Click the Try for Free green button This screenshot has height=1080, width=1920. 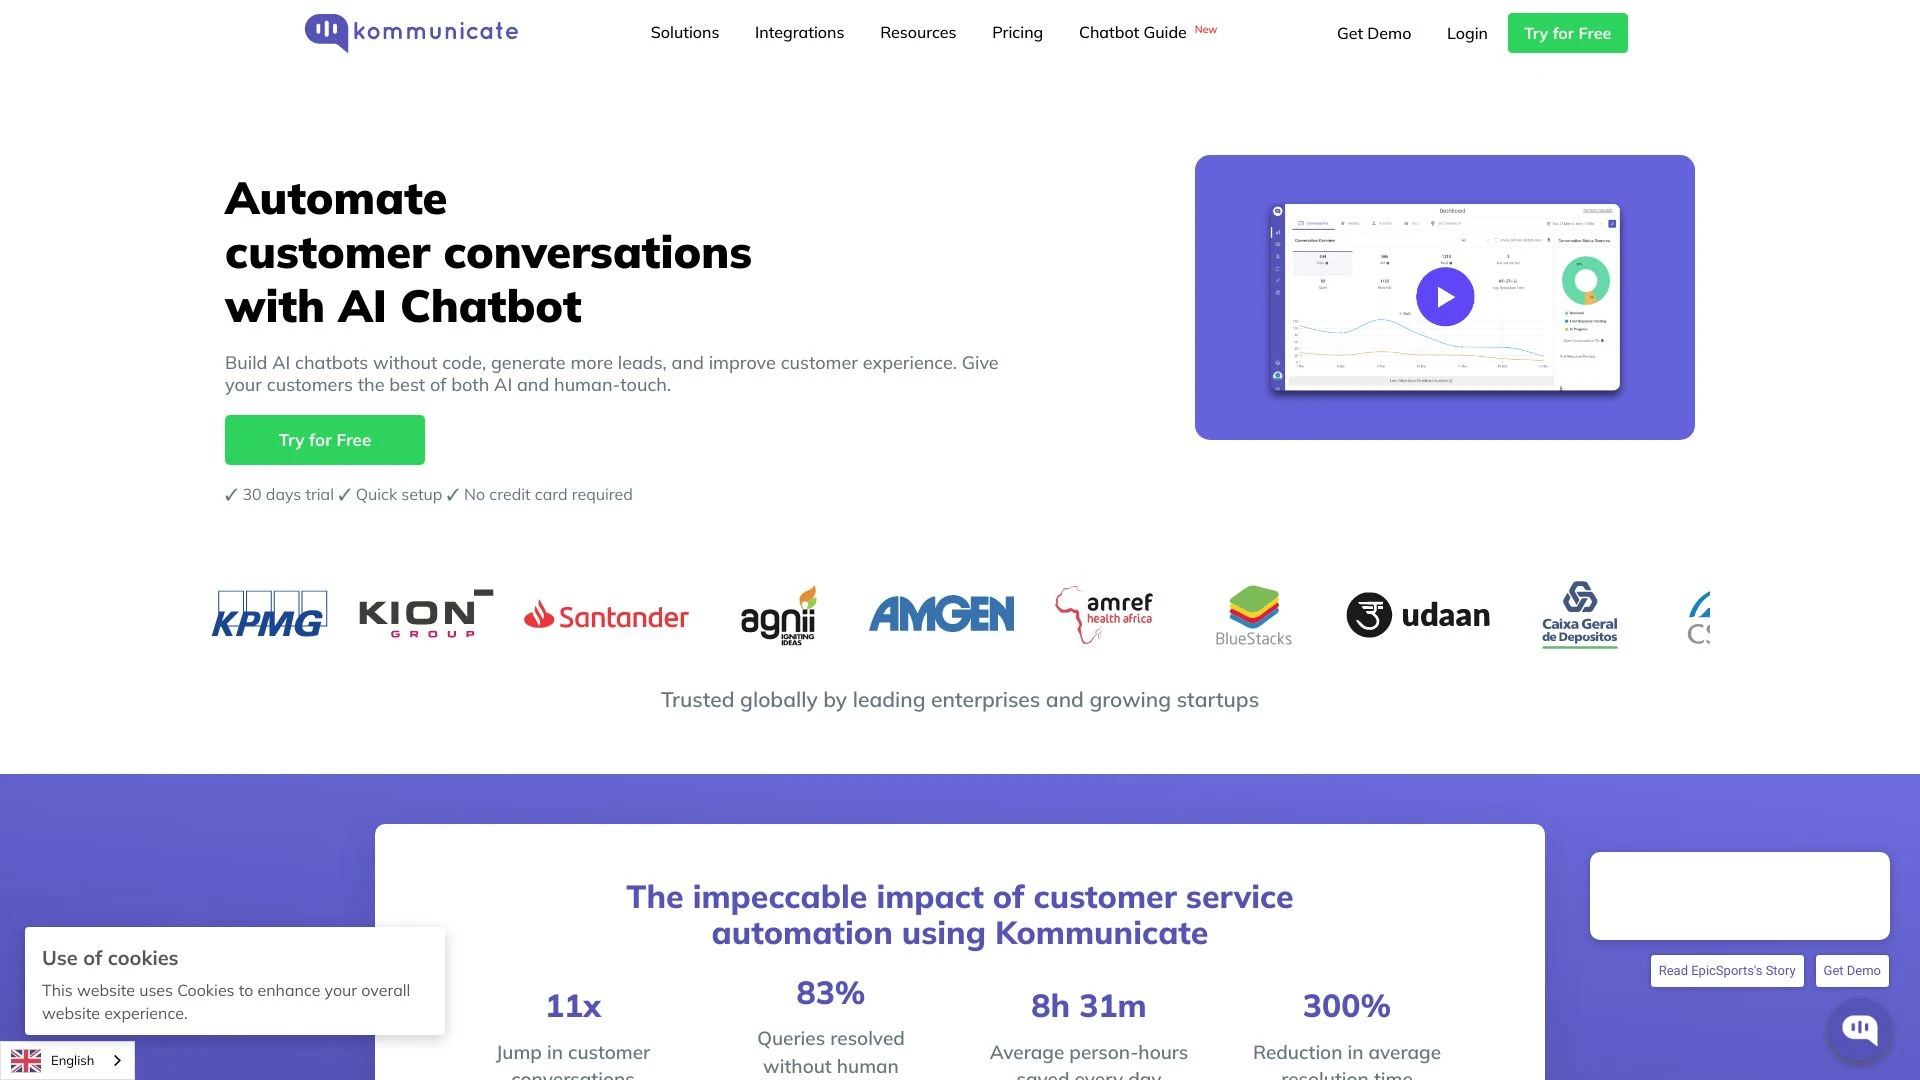pyautogui.click(x=324, y=439)
